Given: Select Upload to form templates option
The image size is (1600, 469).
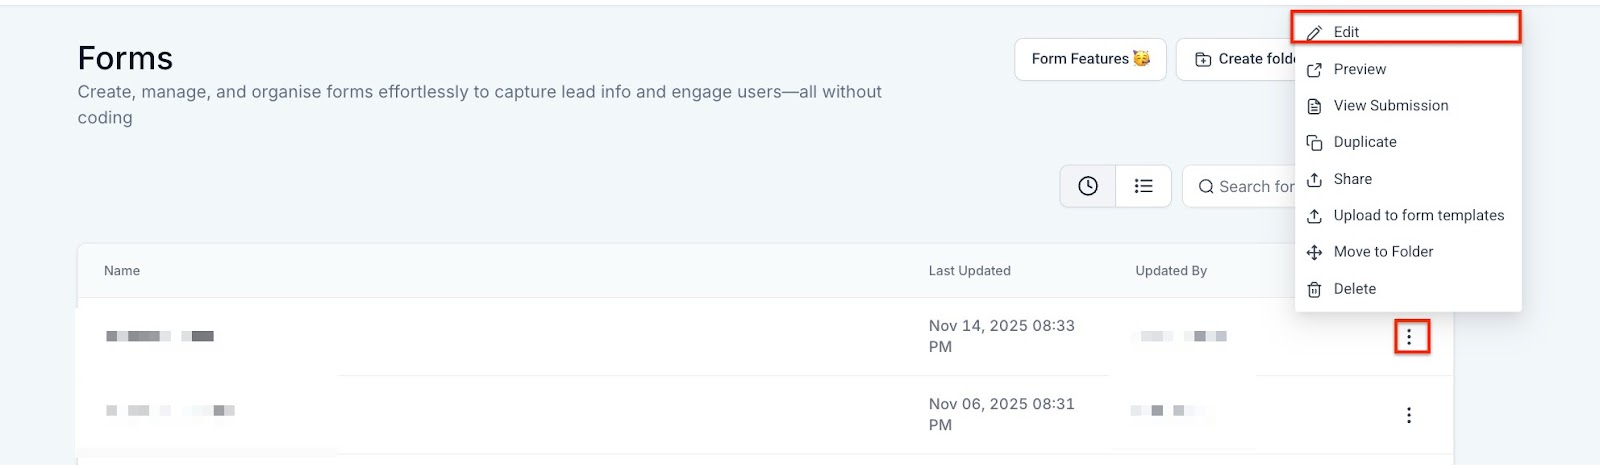Looking at the screenshot, I should tap(1418, 215).
